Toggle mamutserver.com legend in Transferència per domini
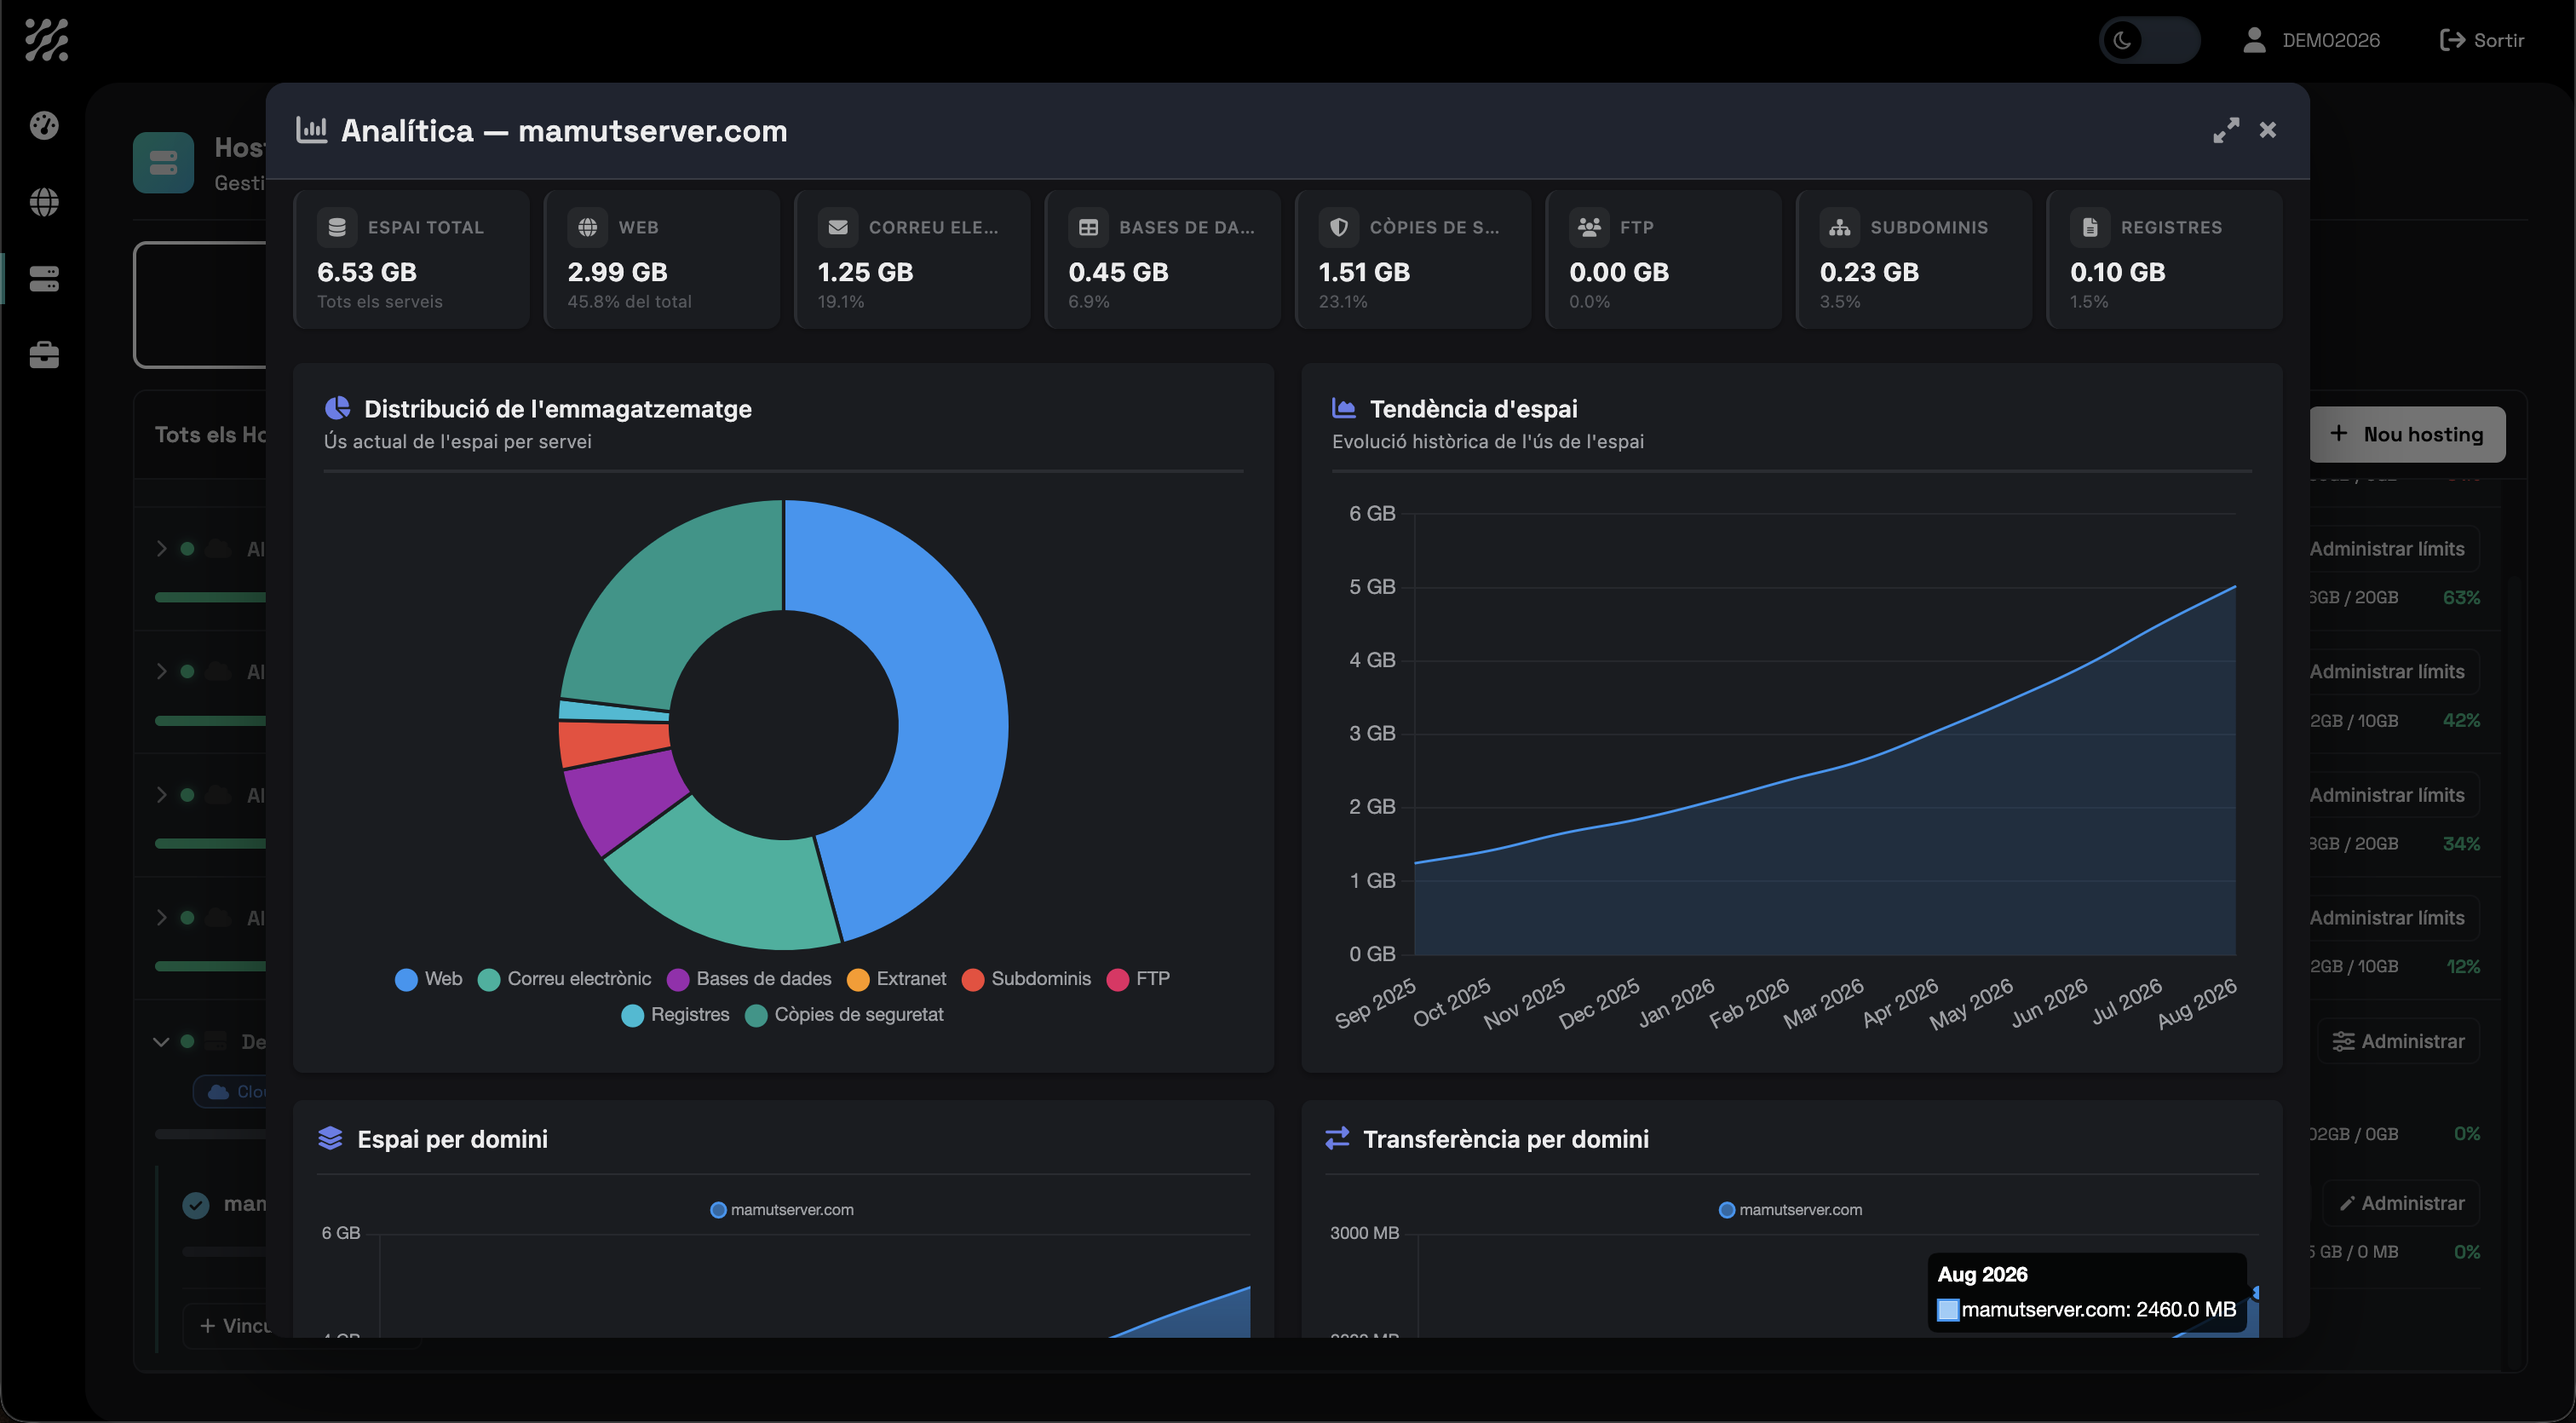Viewport: 2576px width, 1423px height. [1790, 1210]
